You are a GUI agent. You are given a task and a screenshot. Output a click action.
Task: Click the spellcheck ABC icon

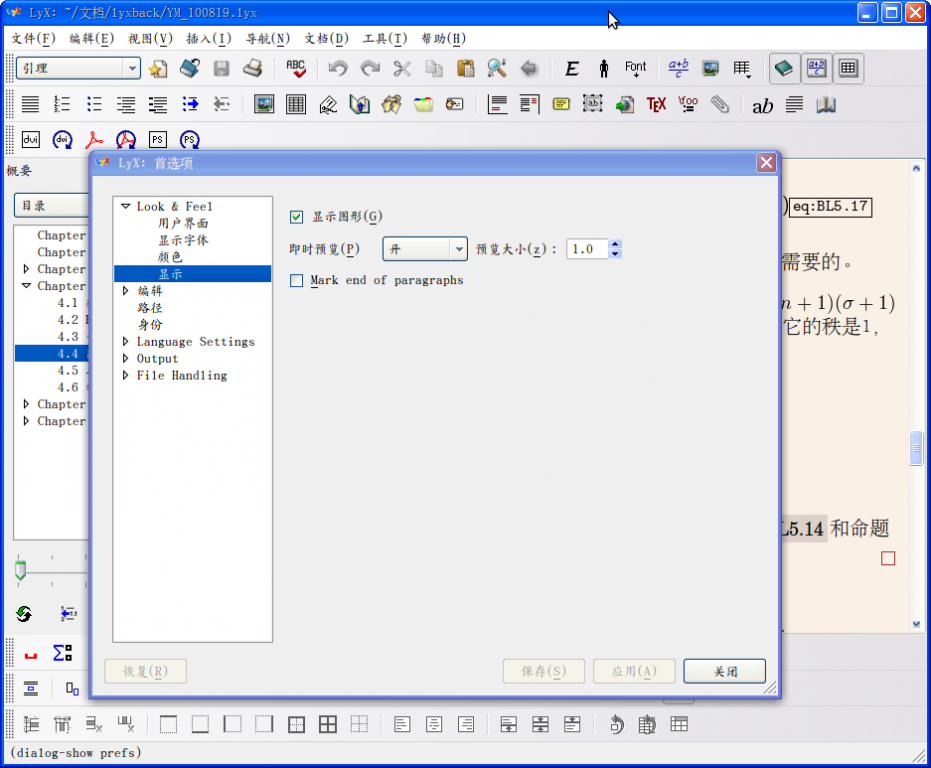coord(295,68)
